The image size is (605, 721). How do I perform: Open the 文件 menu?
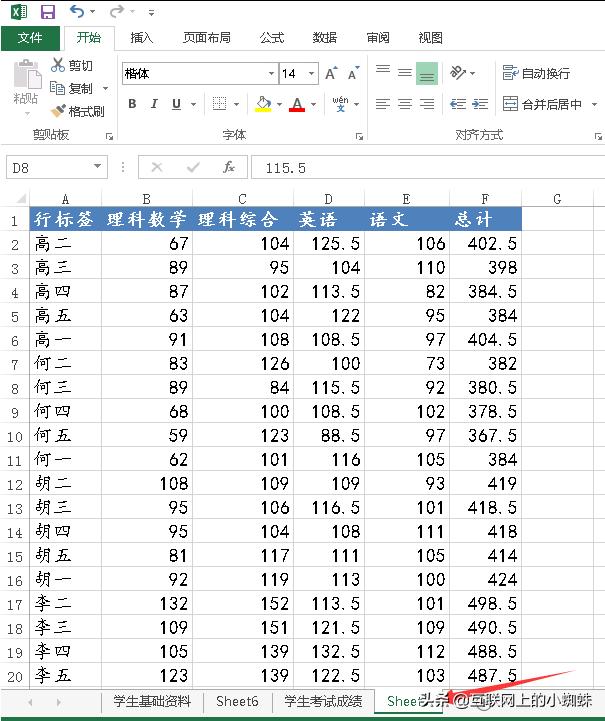[x=30, y=38]
